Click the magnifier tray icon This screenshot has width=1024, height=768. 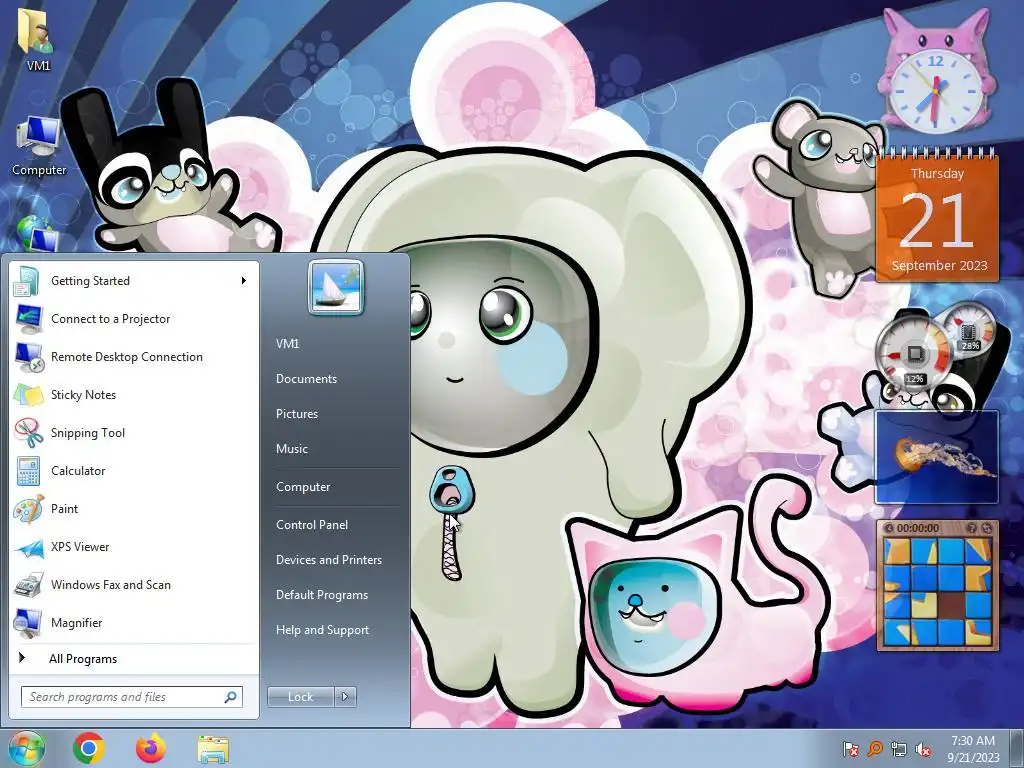(874, 749)
